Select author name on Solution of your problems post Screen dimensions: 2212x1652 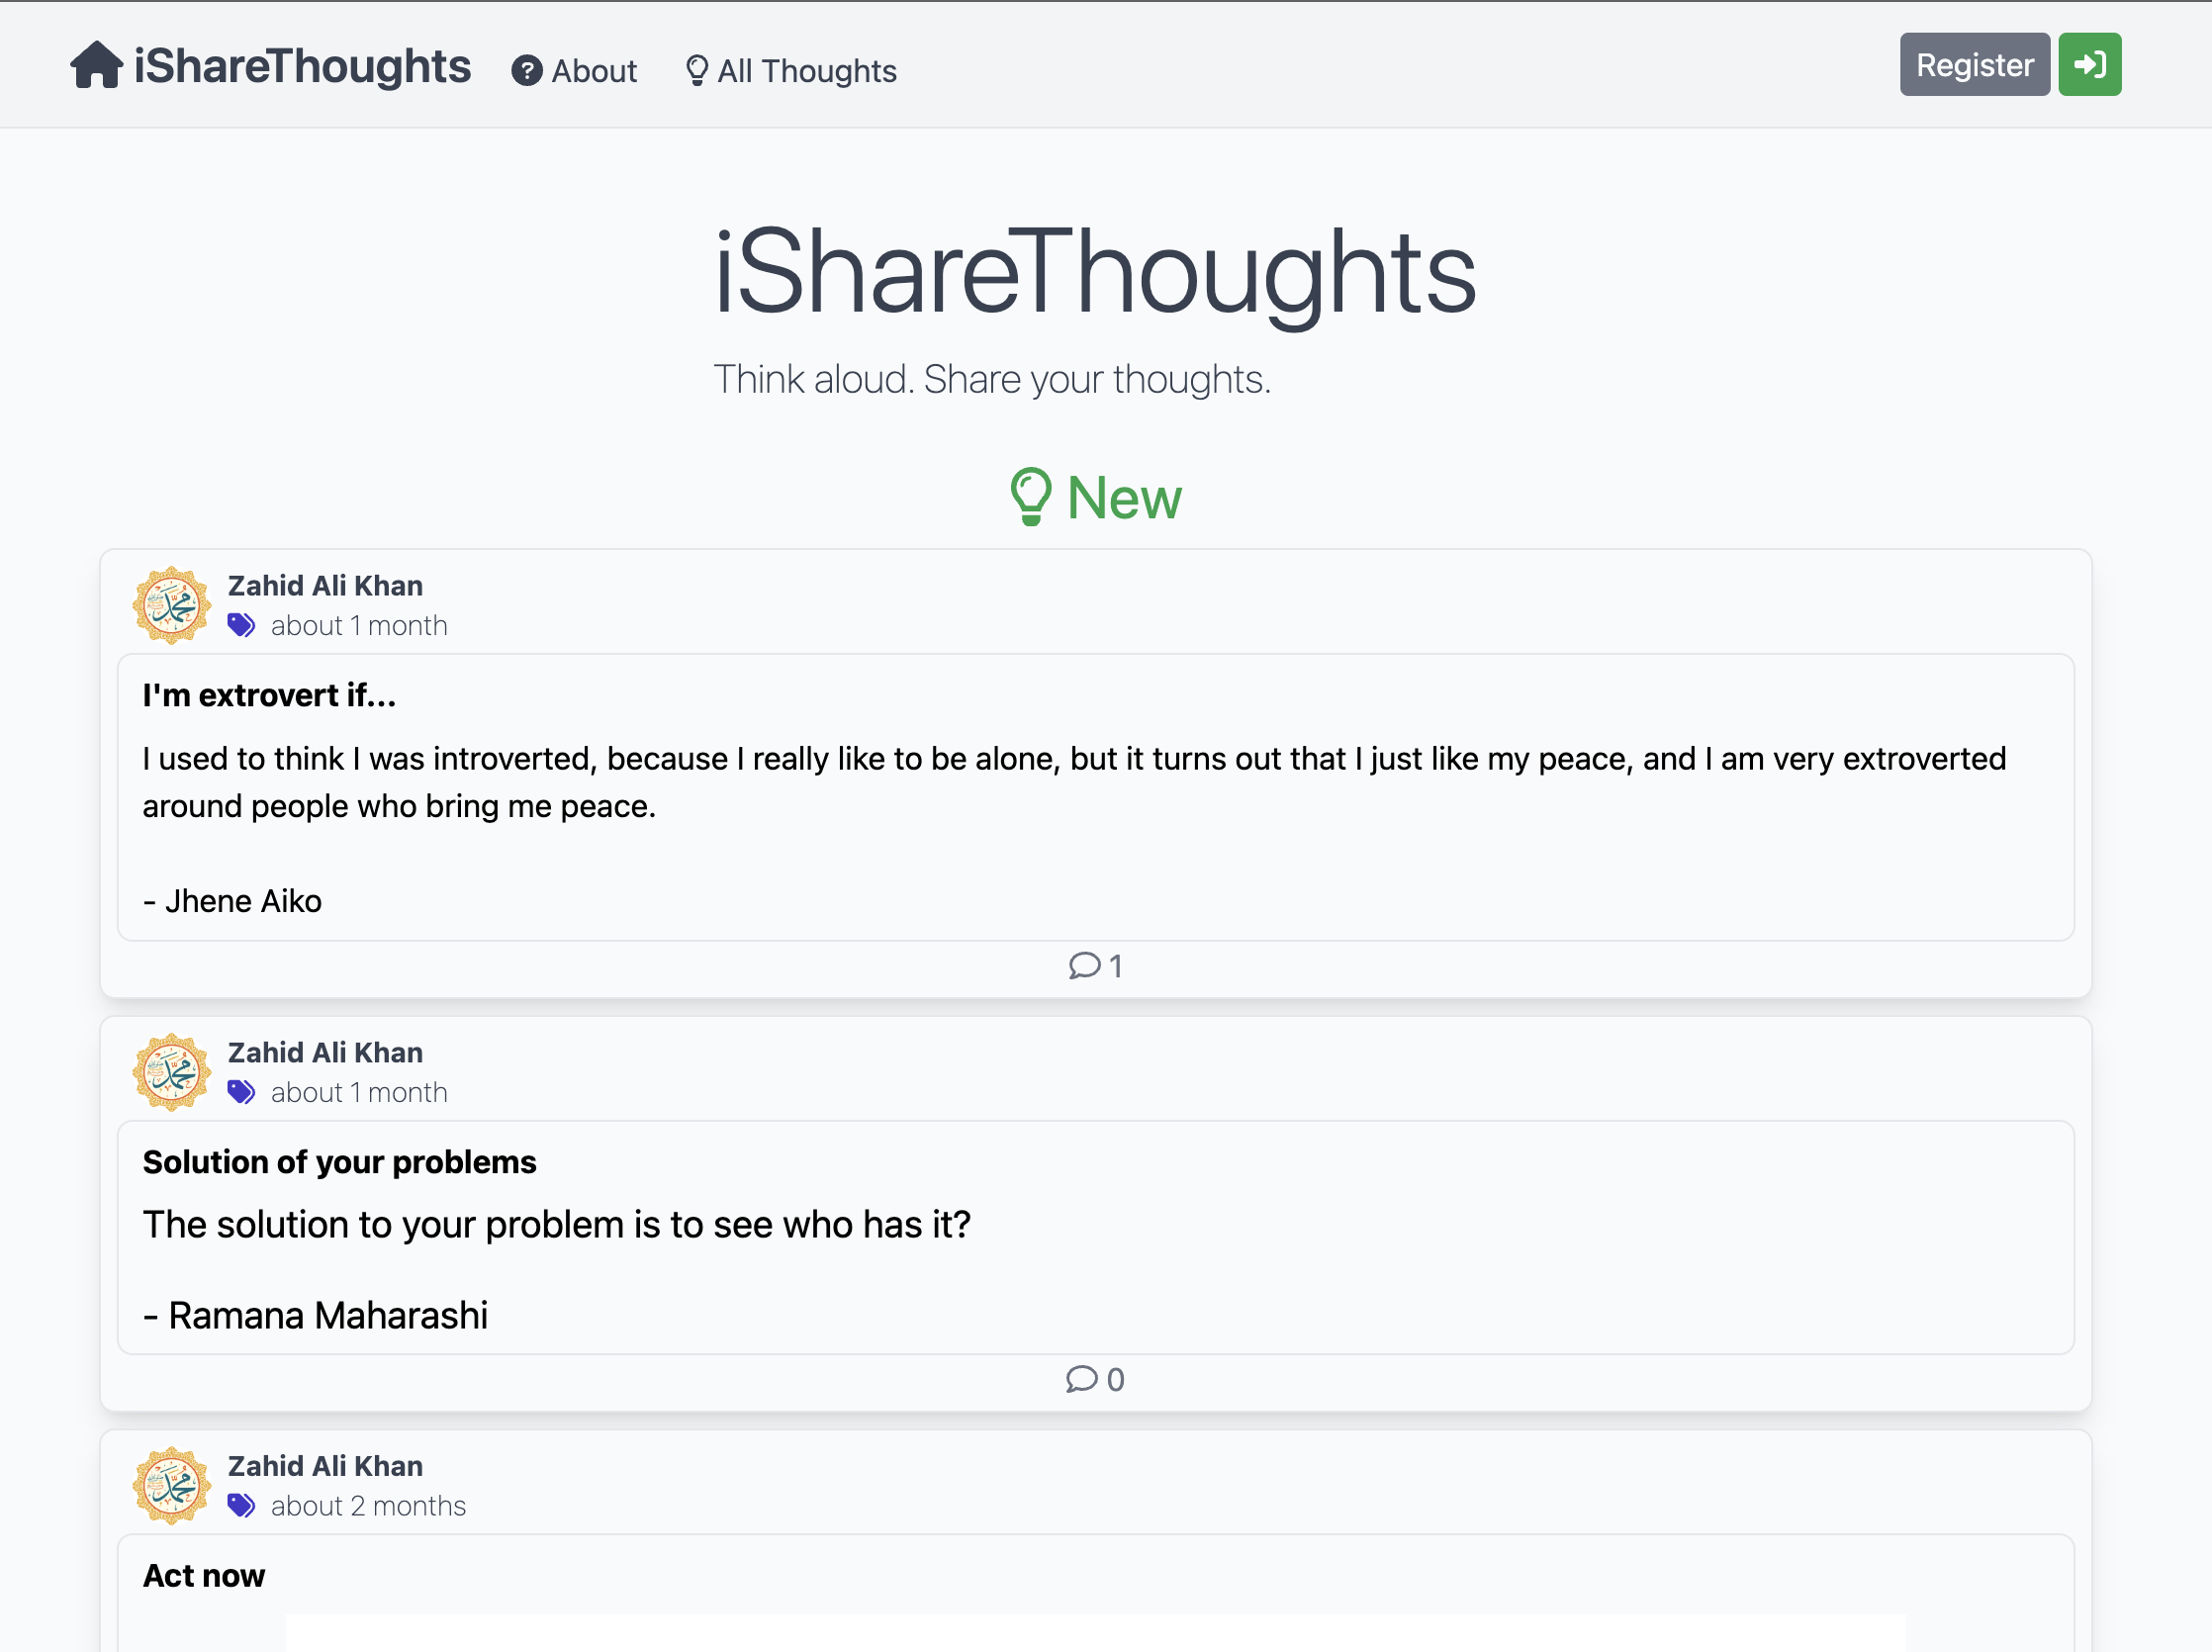pyautogui.click(x=325, y=1052)
